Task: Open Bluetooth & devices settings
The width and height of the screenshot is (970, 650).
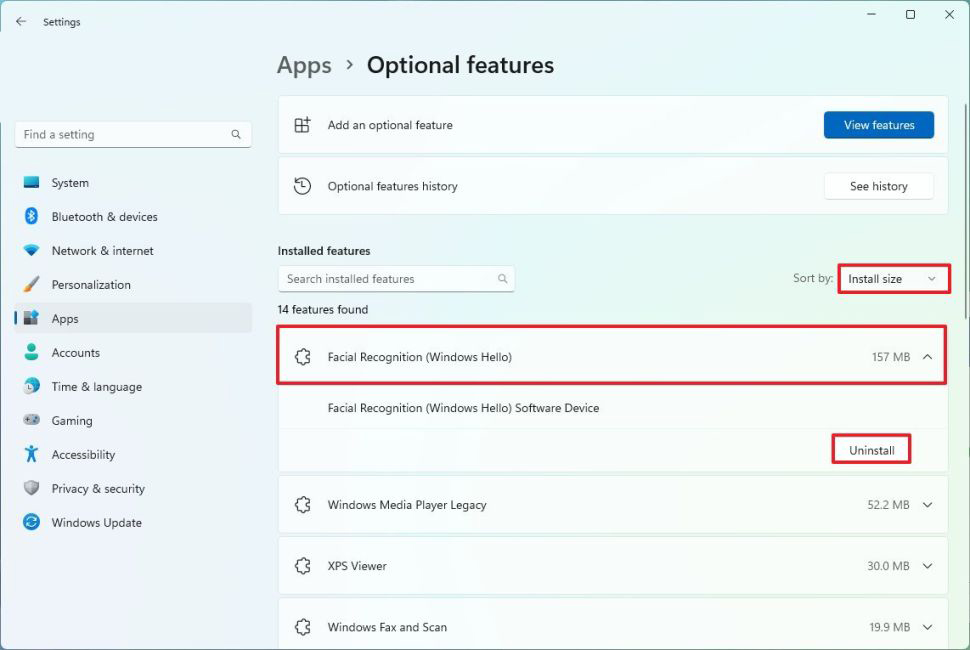Action: pos(104,217)
